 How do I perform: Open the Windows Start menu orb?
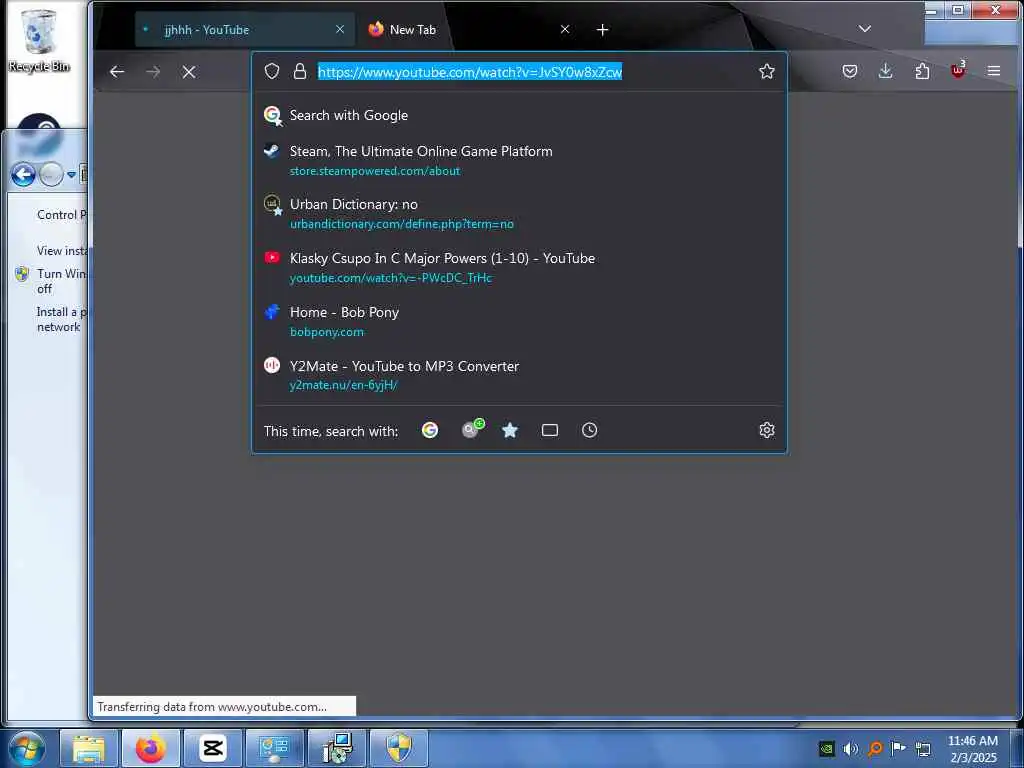click(27, 748)
